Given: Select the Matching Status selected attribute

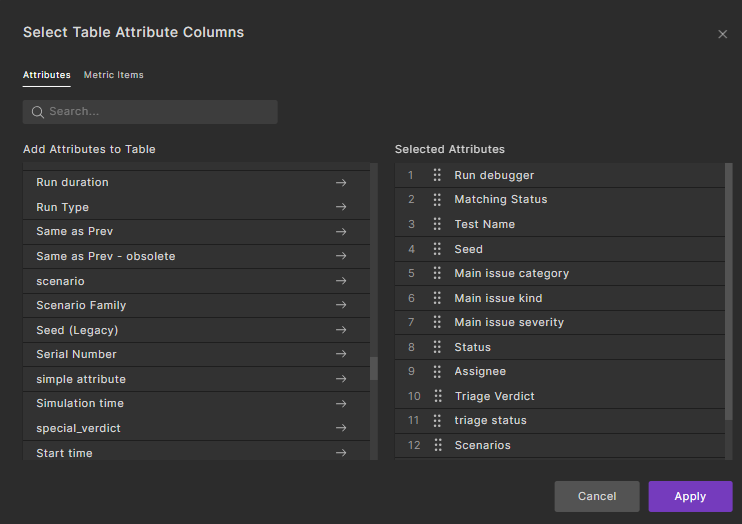Looking at the screenshot, I should 500,199.
